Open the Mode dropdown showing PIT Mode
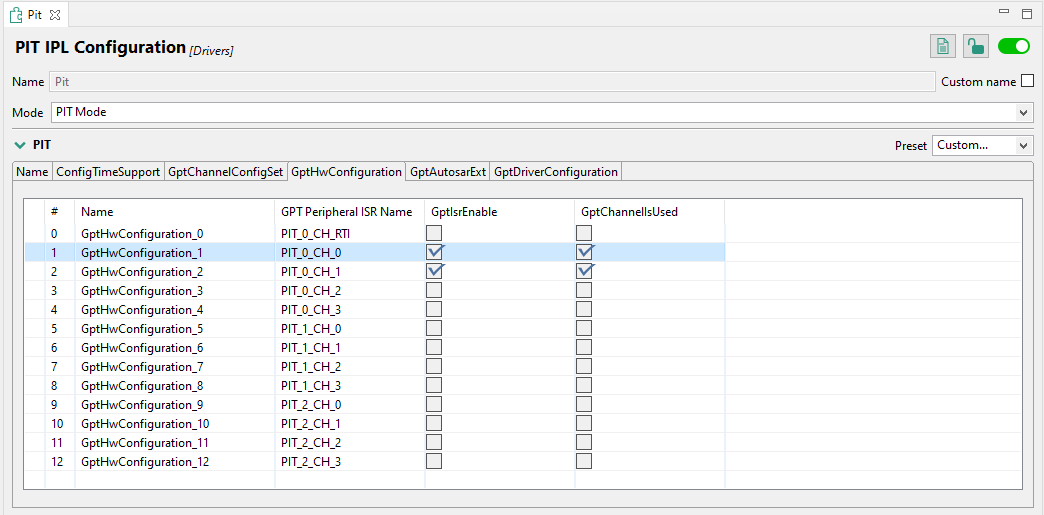This screenshot has width=1044, height=515. click(x=1025, y=113)
